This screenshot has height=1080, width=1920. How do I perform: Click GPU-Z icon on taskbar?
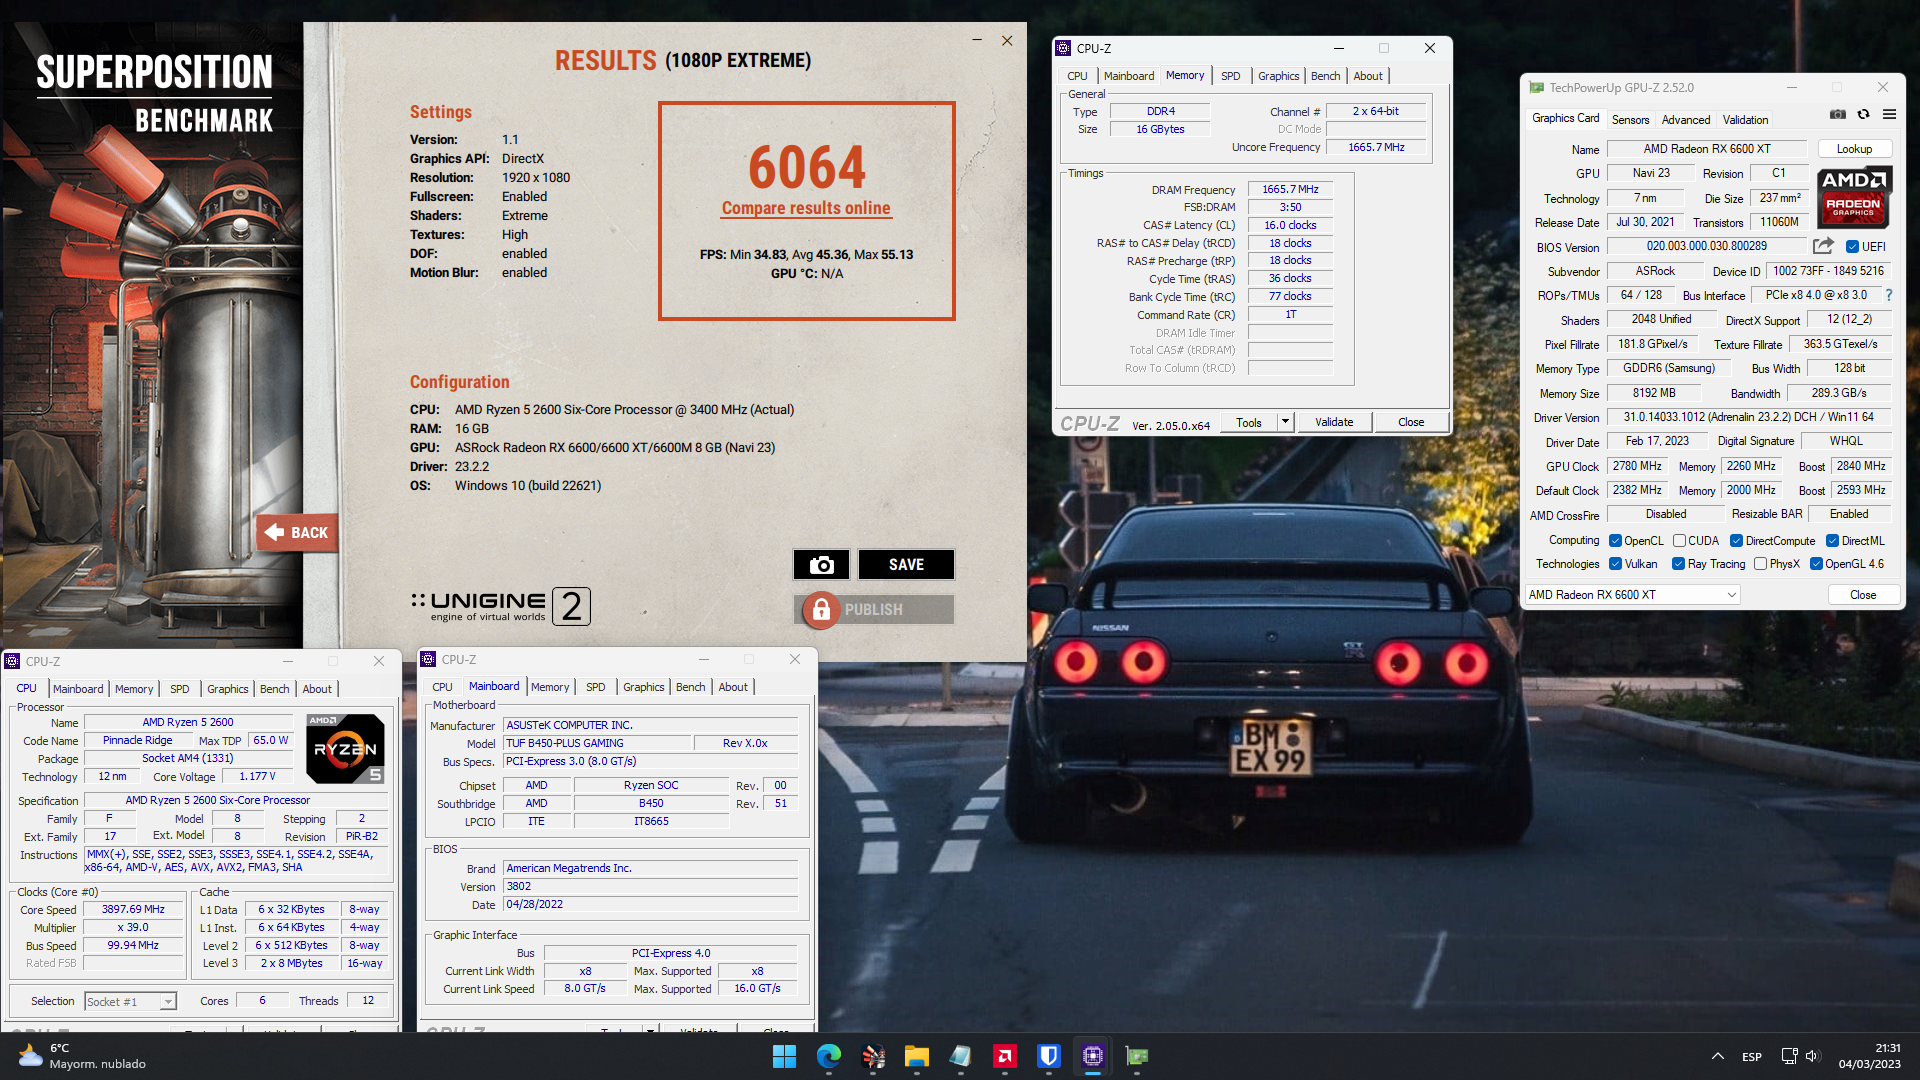(x=1137, y=1056)
